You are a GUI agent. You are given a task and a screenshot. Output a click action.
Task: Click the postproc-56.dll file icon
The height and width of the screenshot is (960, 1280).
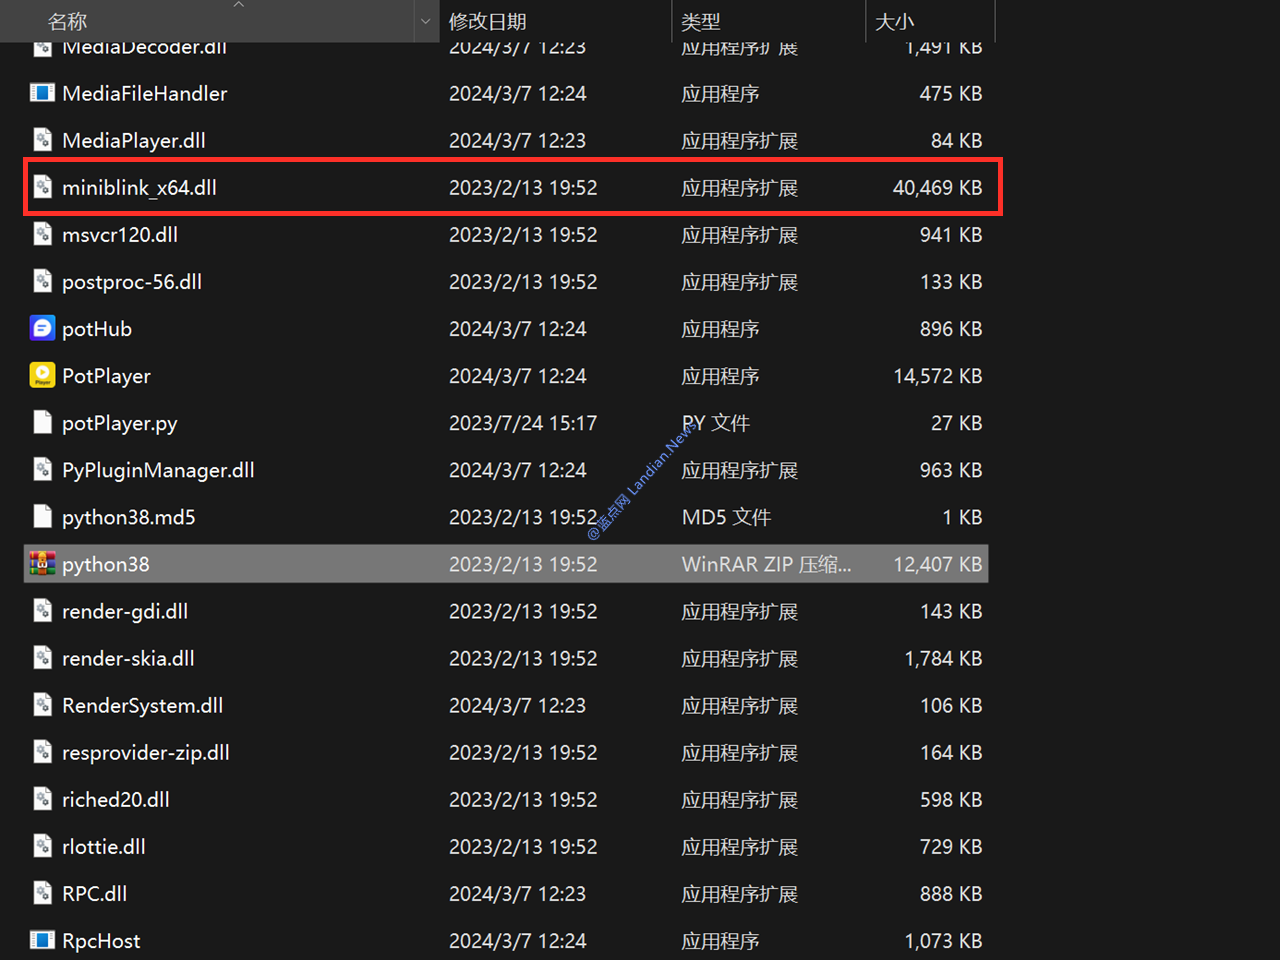click(42, 281)
